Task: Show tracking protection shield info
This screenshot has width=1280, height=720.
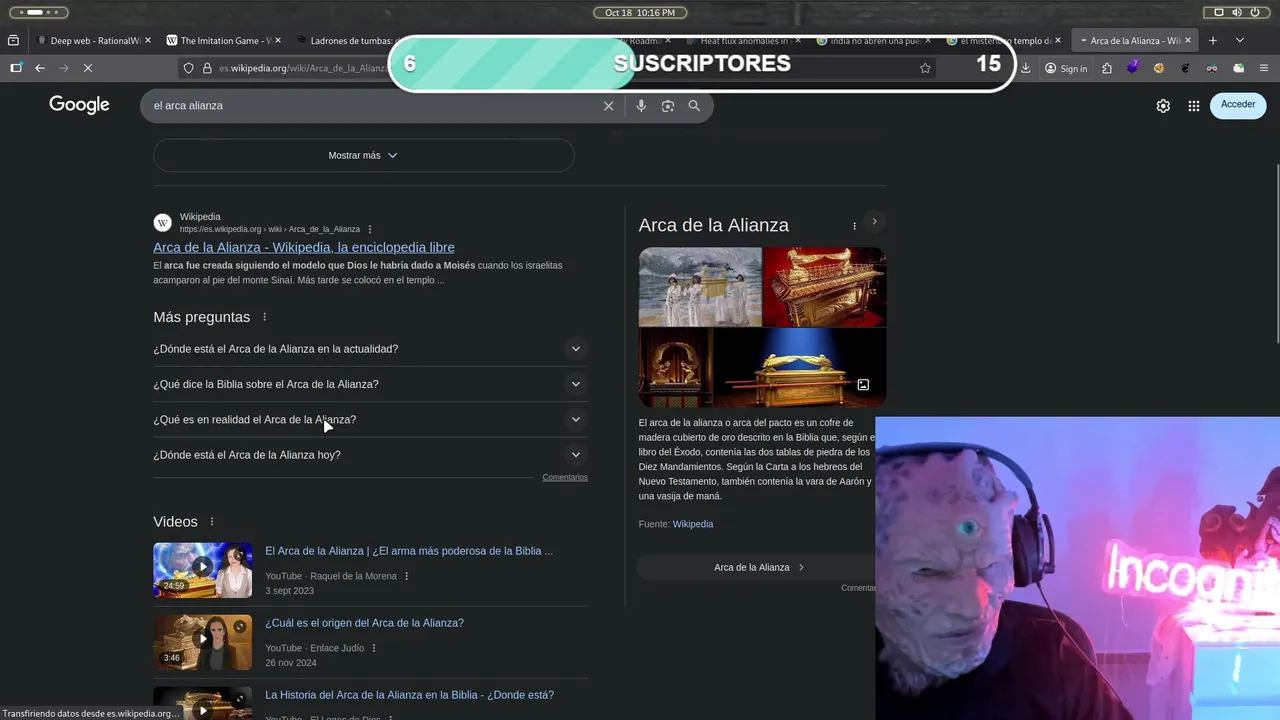Action: click(x=187, y=68)
